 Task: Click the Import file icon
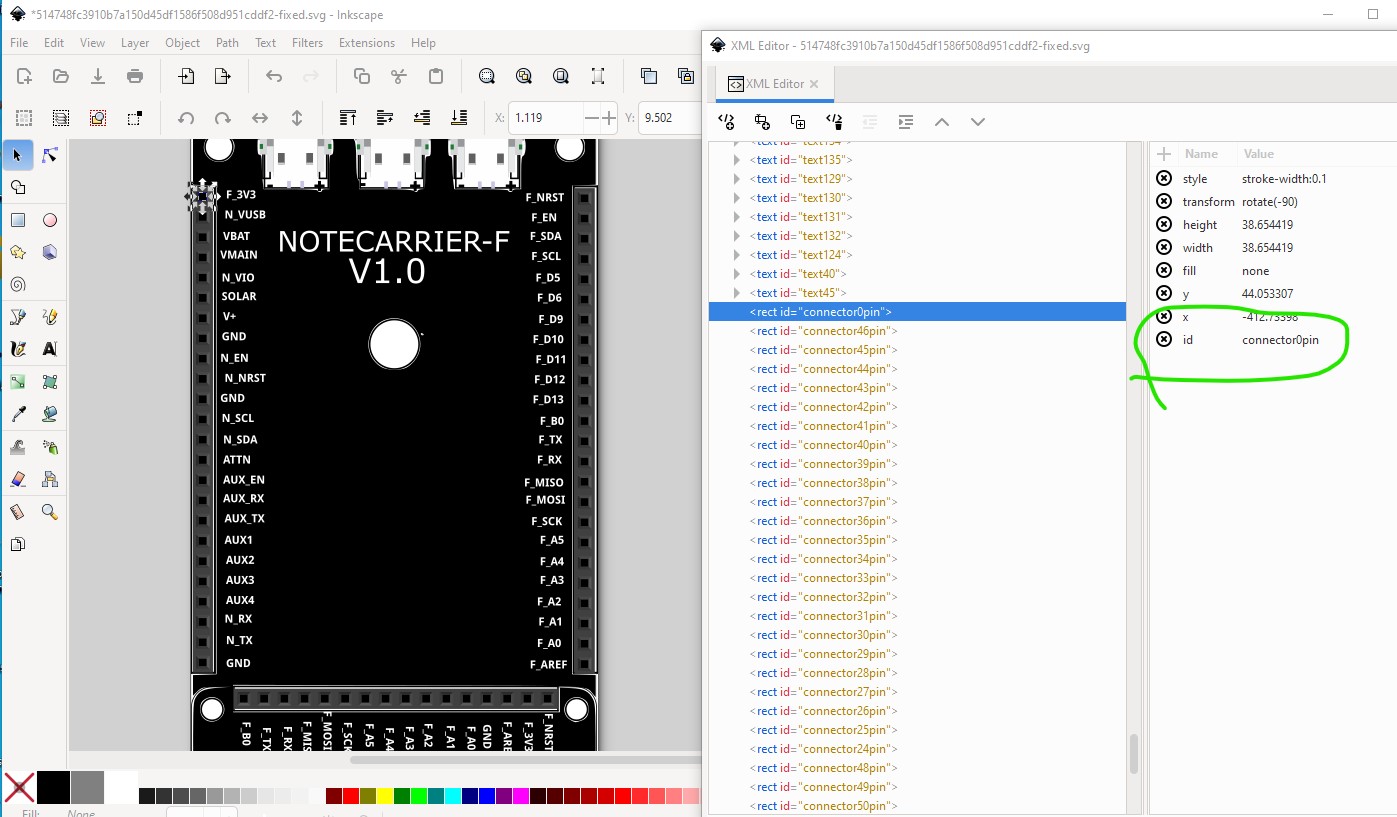point(186,76)
